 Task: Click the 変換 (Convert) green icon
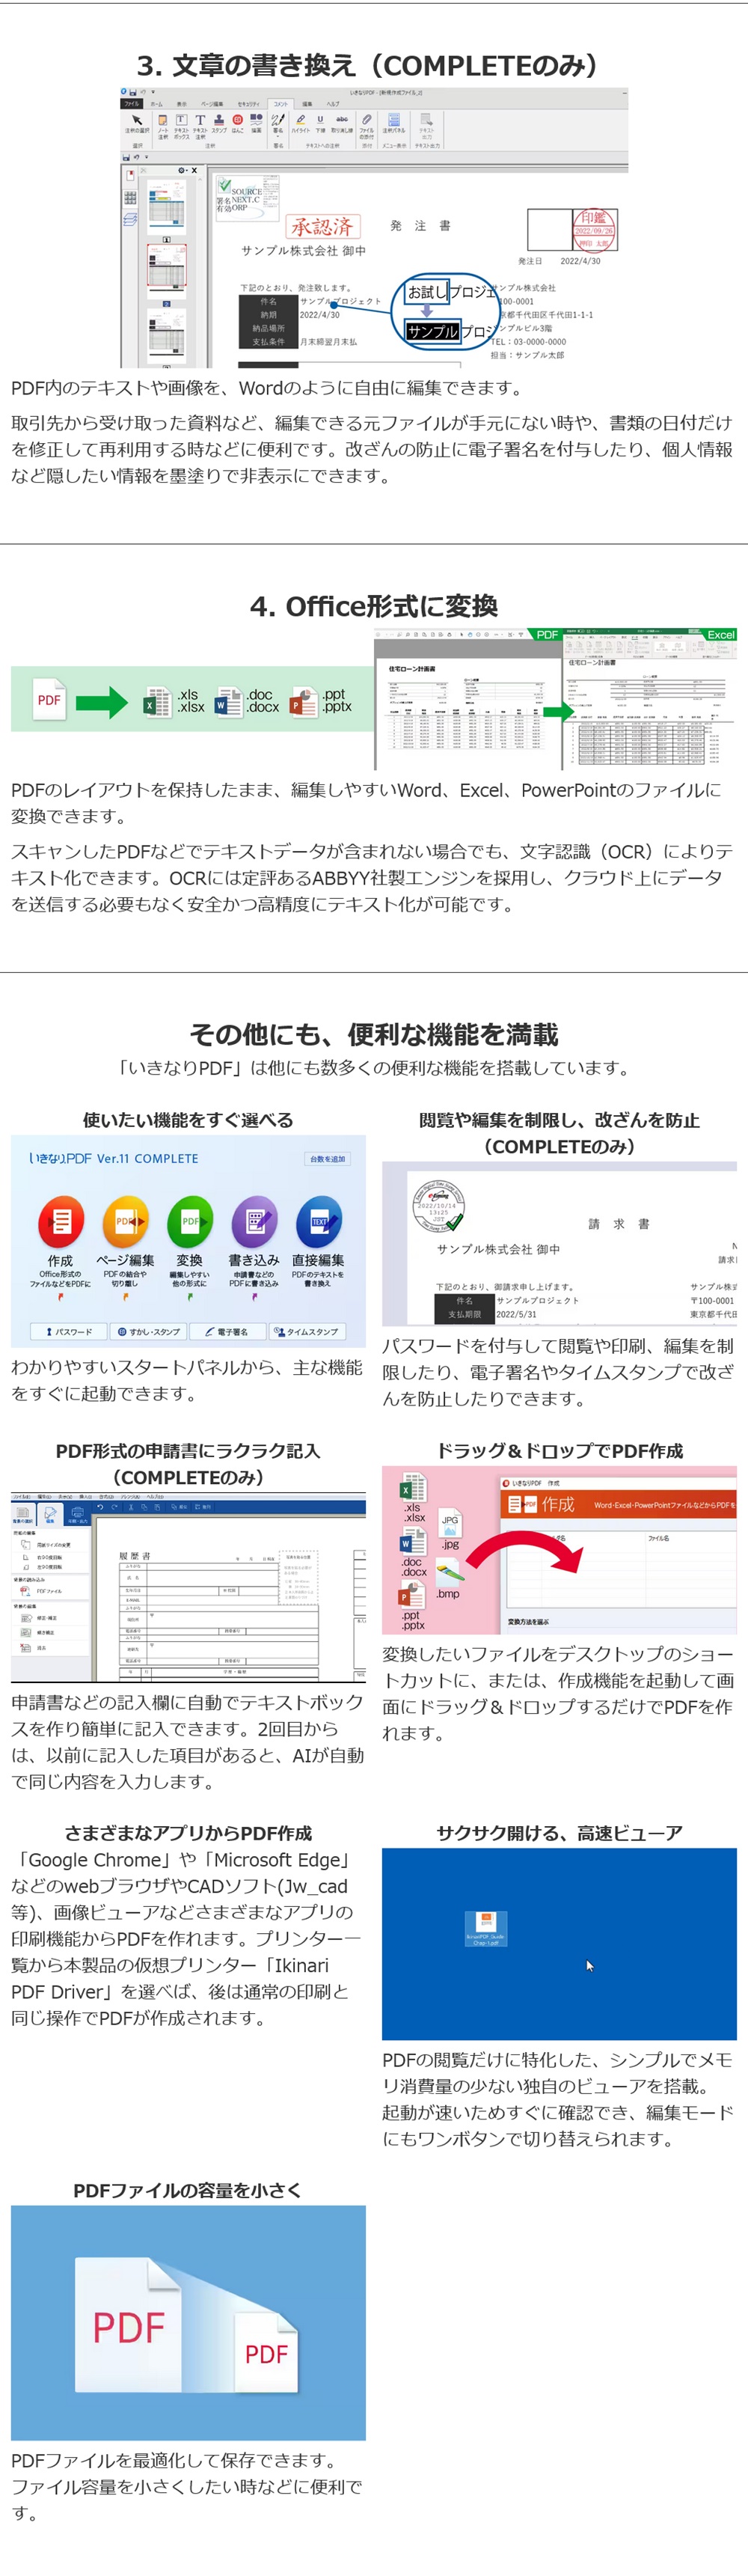coord(190,1221)
